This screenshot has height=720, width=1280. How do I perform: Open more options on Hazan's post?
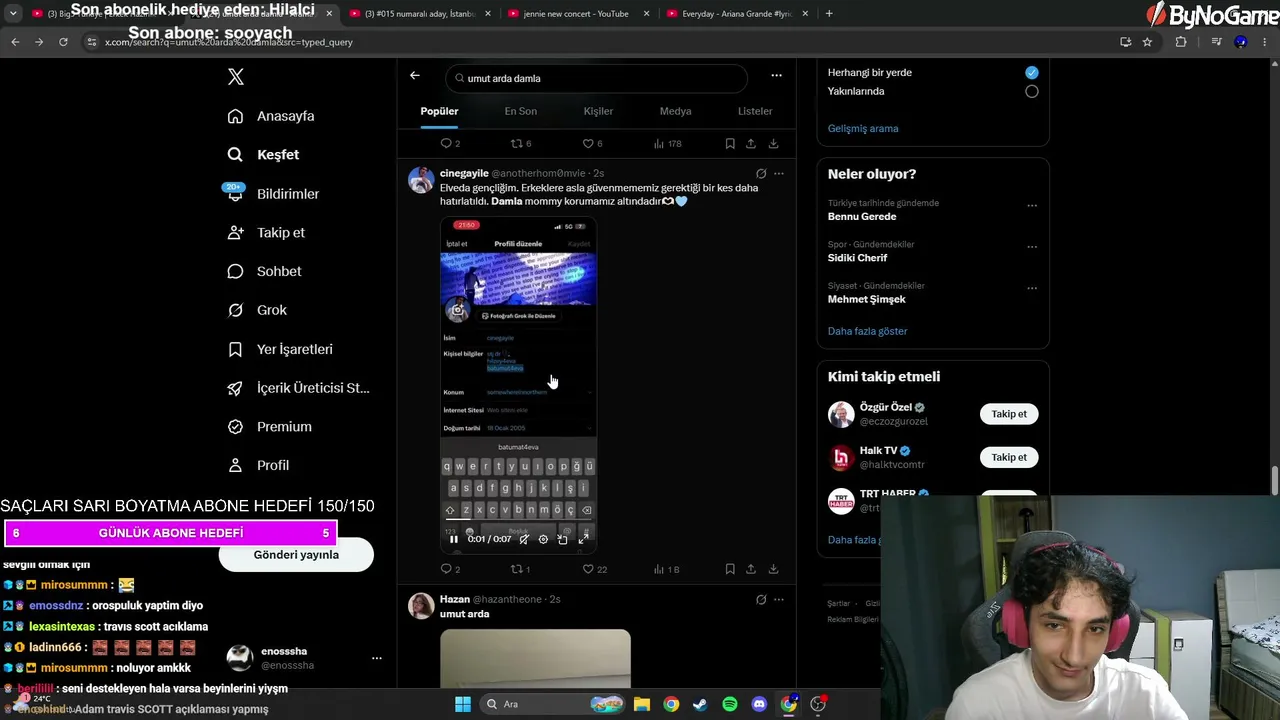pos(779,600)
